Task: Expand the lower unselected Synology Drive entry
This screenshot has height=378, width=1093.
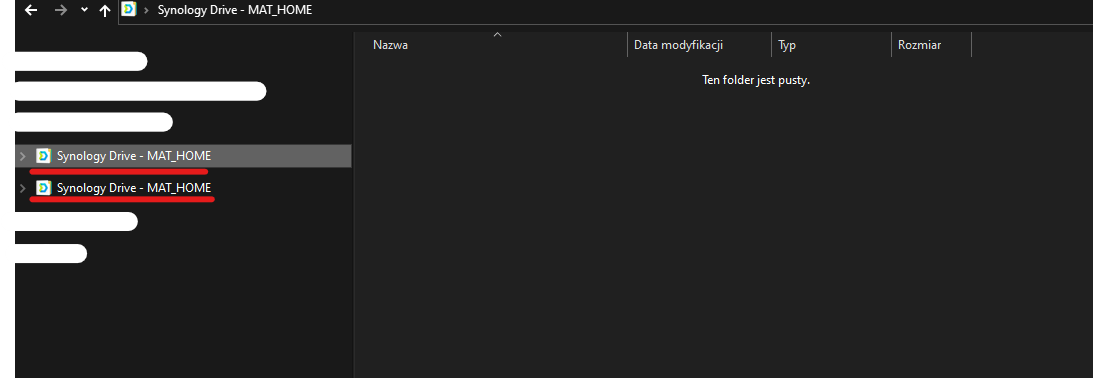Action: click(x=23, y=188)
